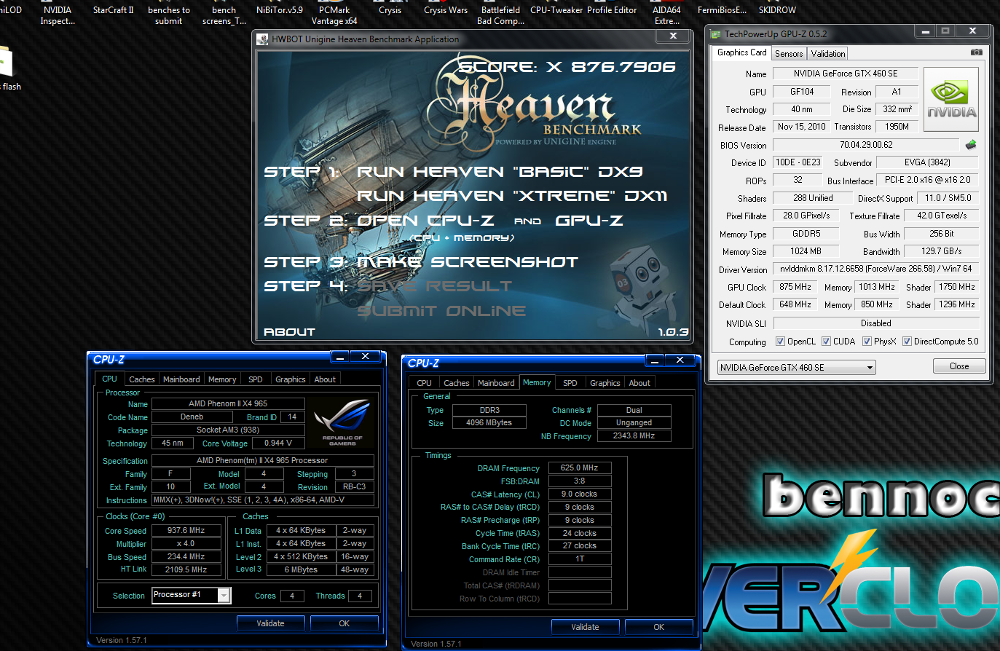Click the Republic of Gamers logo in CPU-Z
The height and width of the screenshot is (651, 1000).
tap(342, 421)
